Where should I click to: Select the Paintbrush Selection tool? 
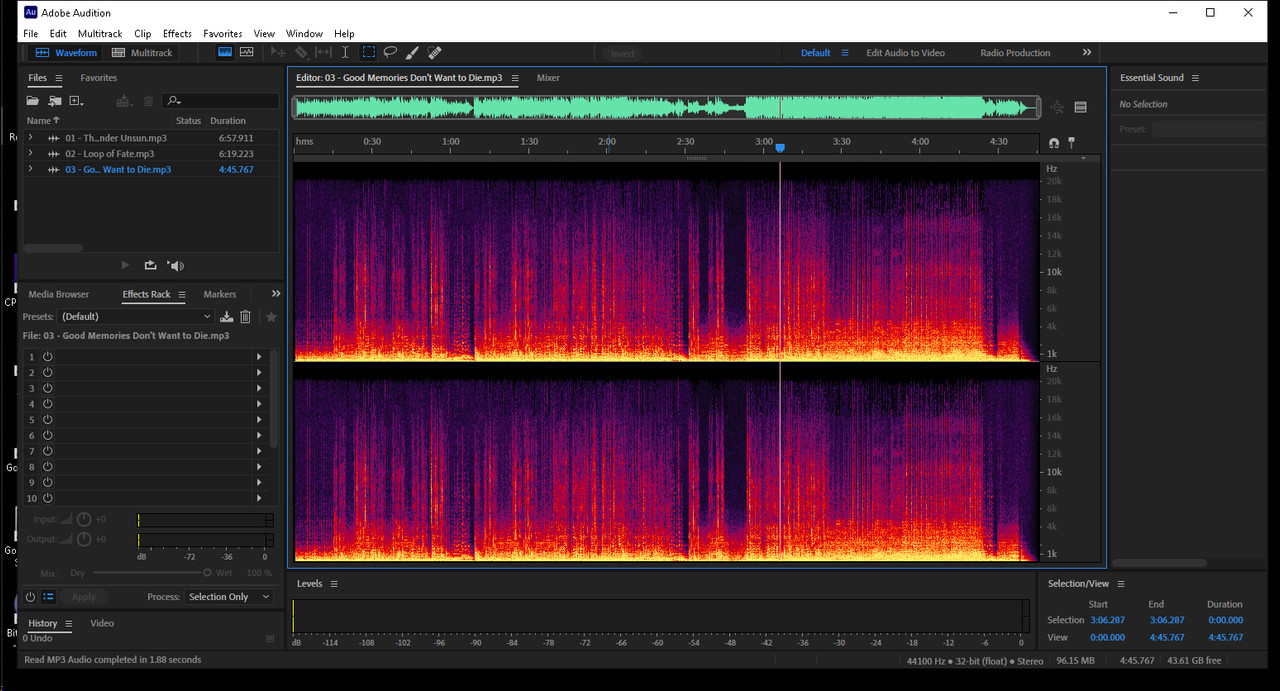(412, 52)
